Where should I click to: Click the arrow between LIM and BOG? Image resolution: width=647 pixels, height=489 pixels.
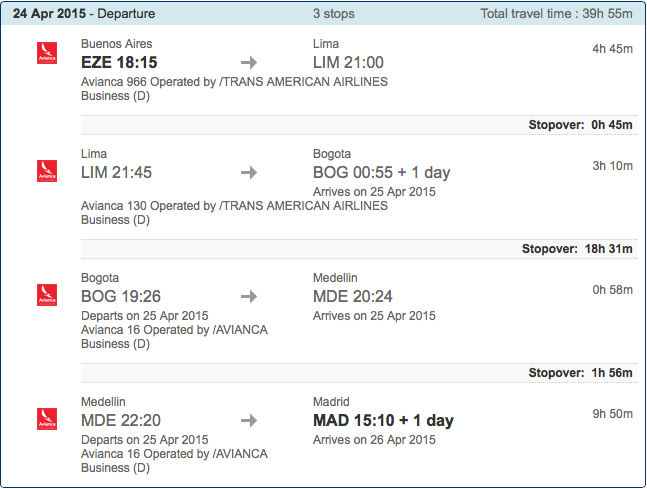tap(249, 172)
